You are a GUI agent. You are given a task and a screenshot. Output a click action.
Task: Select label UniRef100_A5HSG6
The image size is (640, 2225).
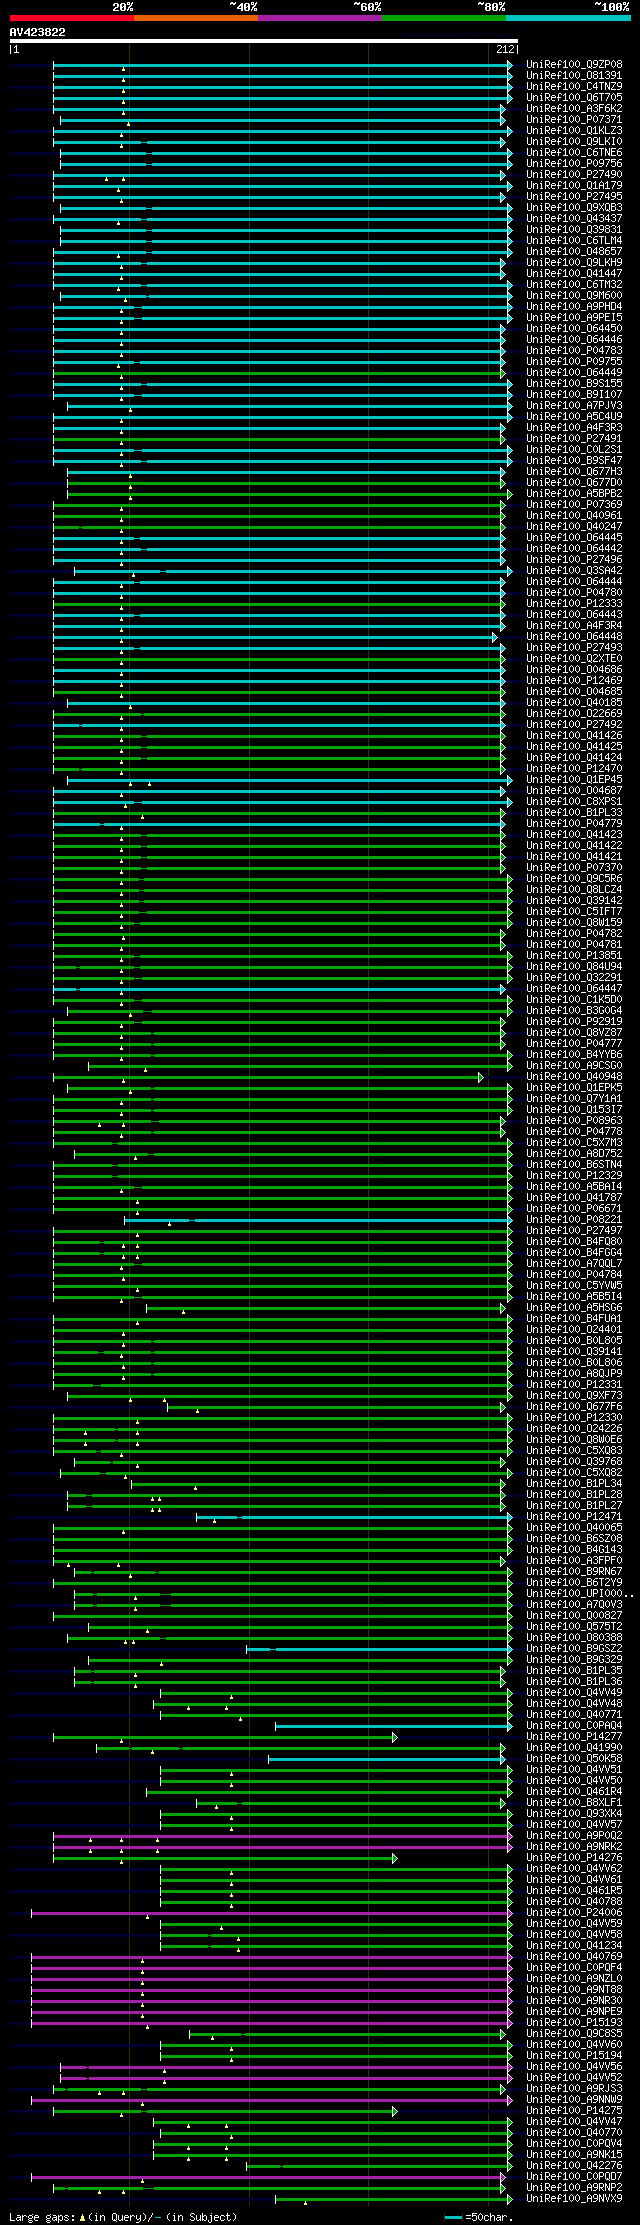coord(574,1308)
